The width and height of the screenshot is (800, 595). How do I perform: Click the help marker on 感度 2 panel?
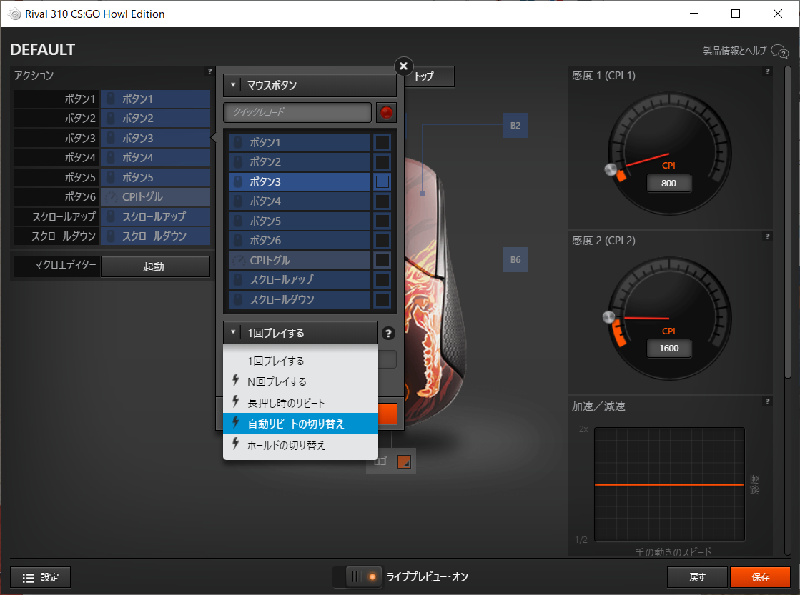pyautogui.click(x=767, y=236)
